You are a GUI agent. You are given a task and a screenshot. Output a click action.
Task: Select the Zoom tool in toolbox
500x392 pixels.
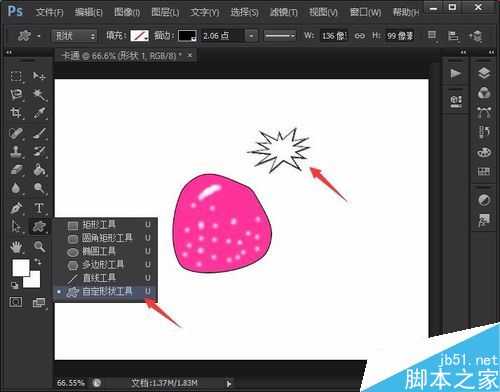point(39,247)
